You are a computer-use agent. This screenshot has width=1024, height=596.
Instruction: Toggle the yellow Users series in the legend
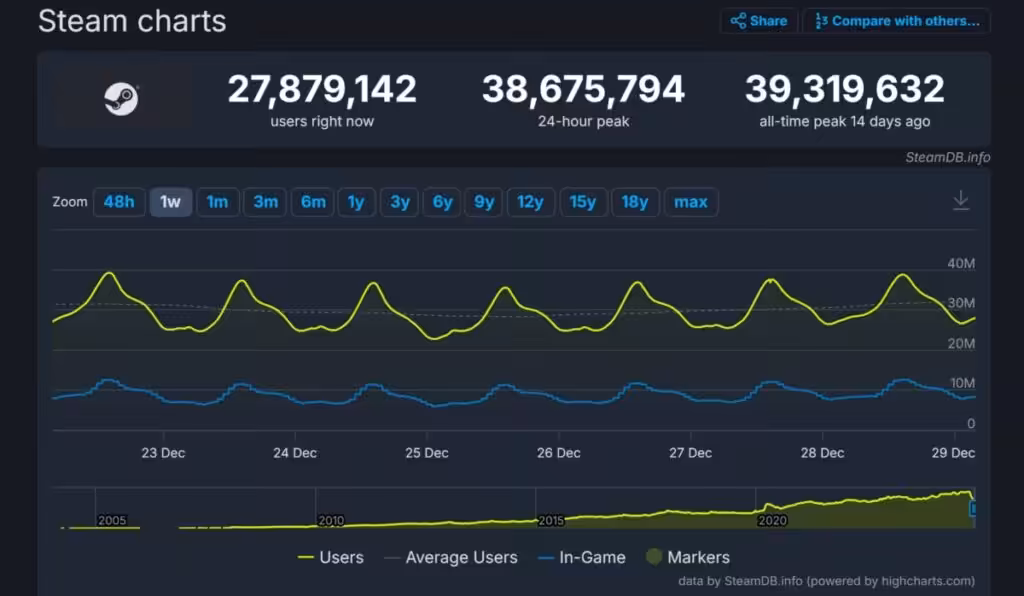(333, 557)
